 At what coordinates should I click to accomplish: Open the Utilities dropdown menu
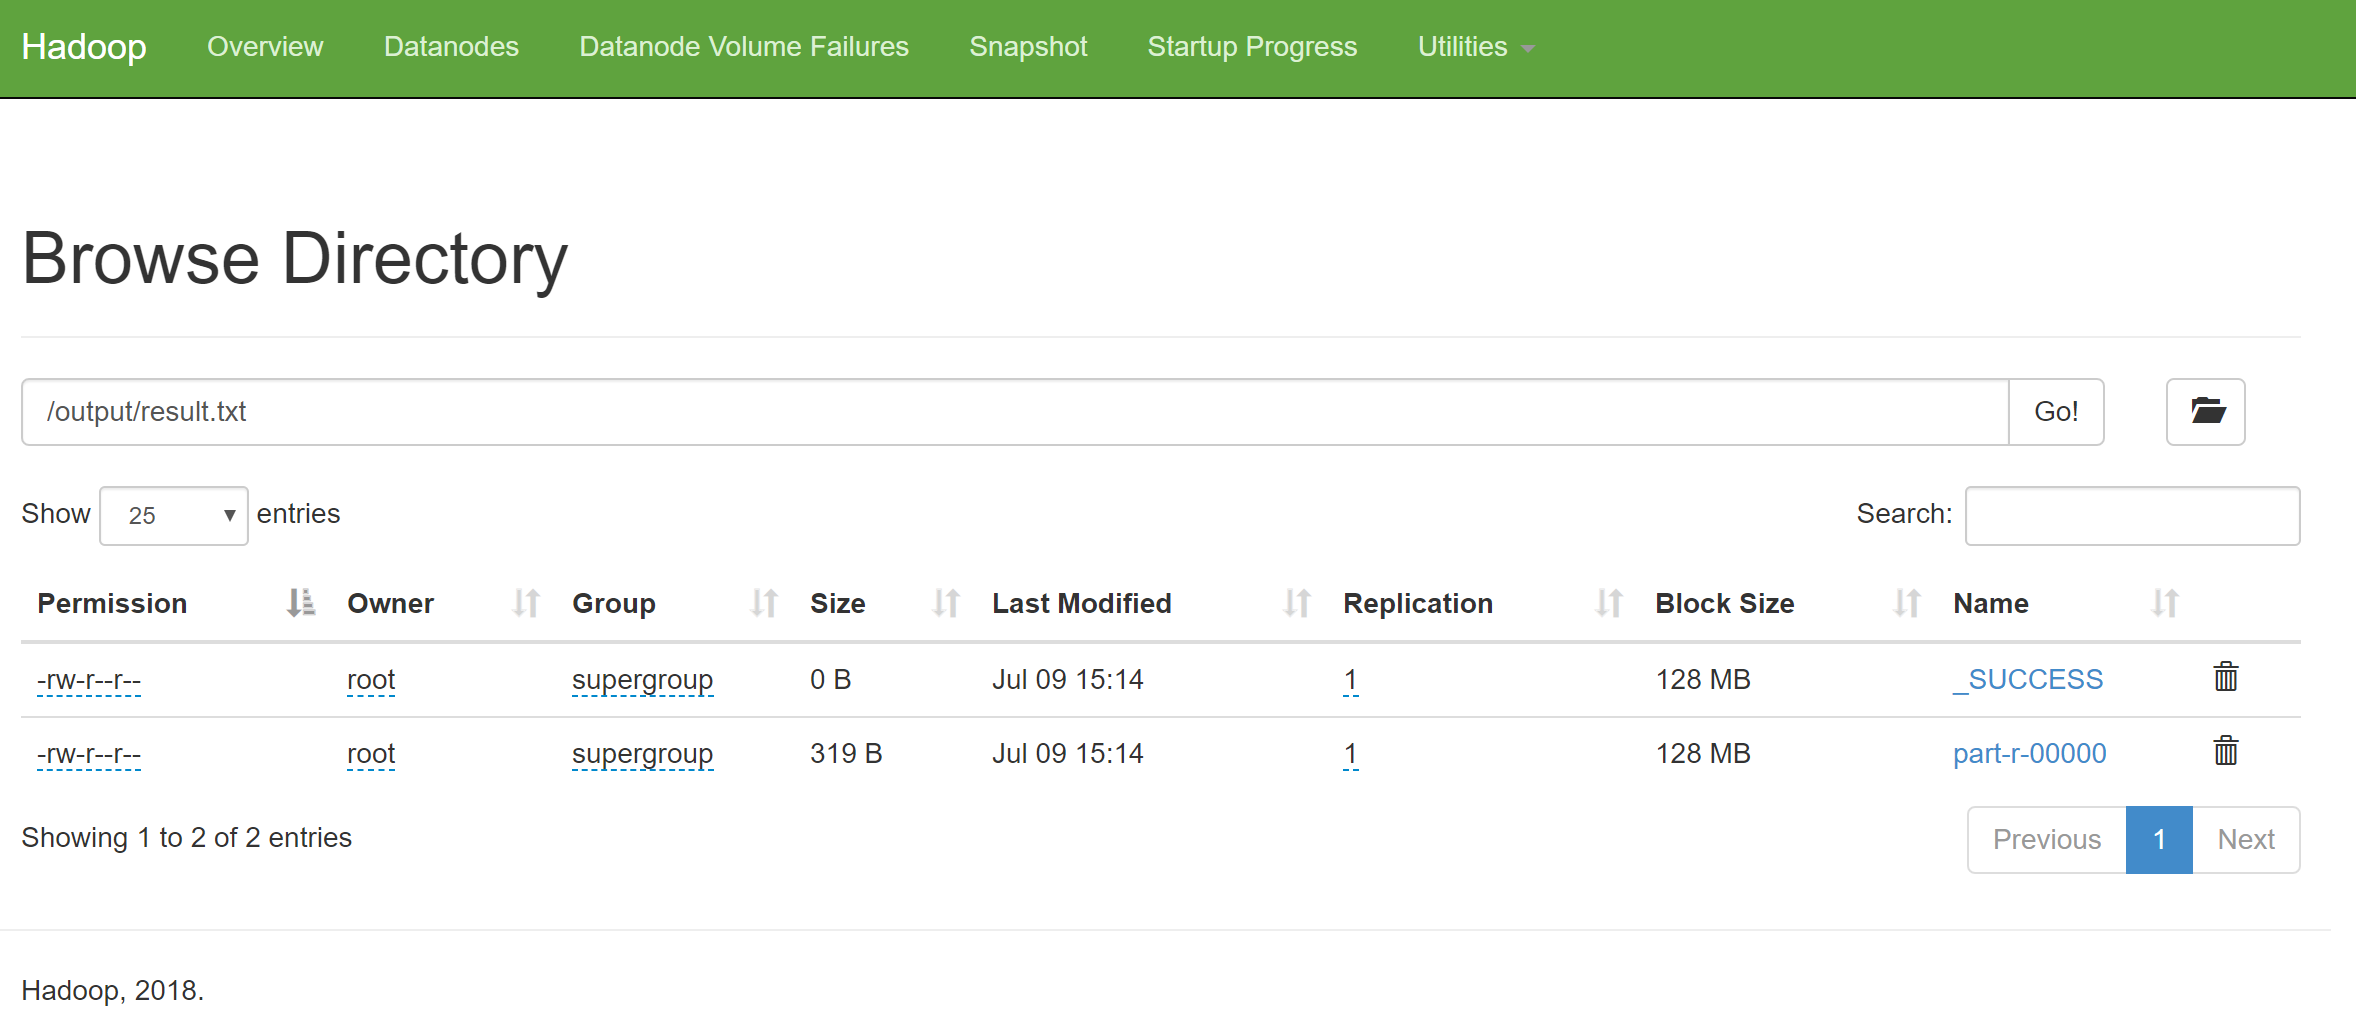[x=1473, y=46]
